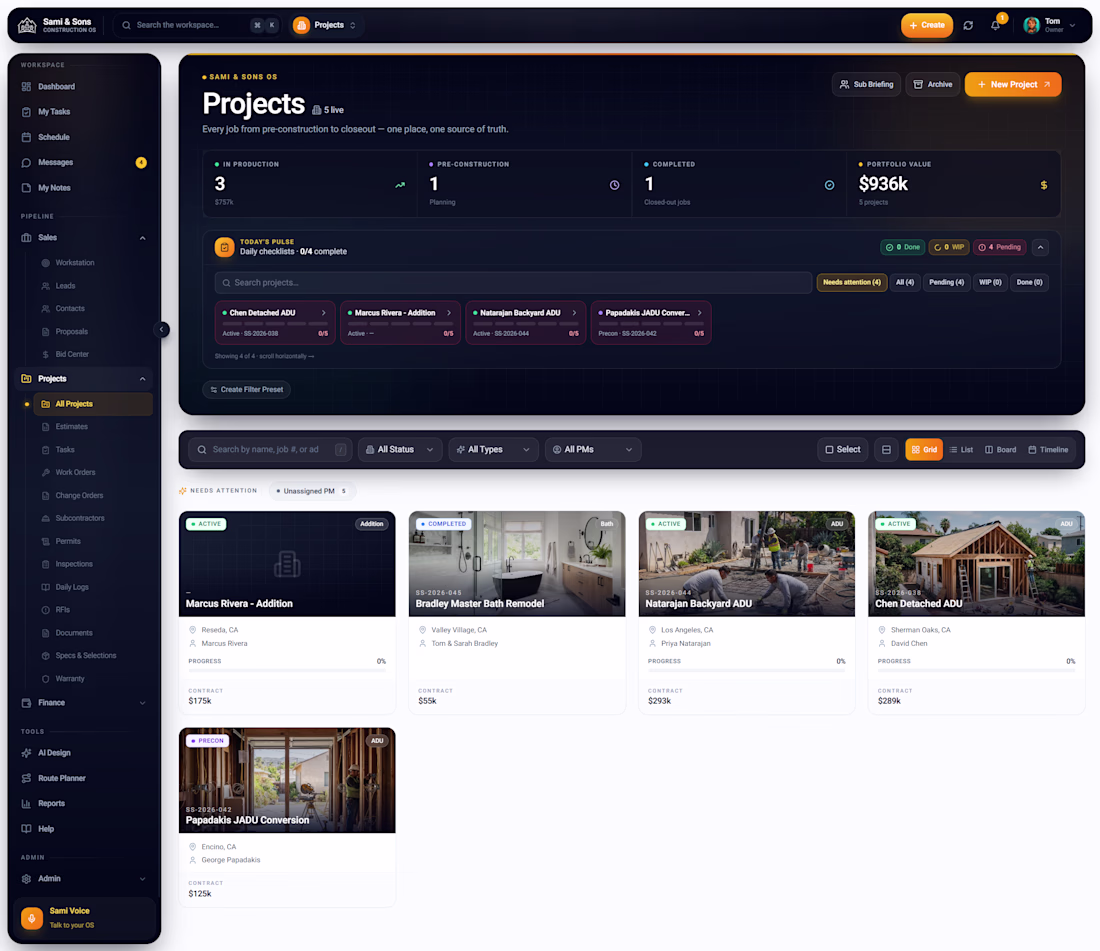Click the Sami Voice microphone icon
This screenshot has height=951, width=1100.
32,917
